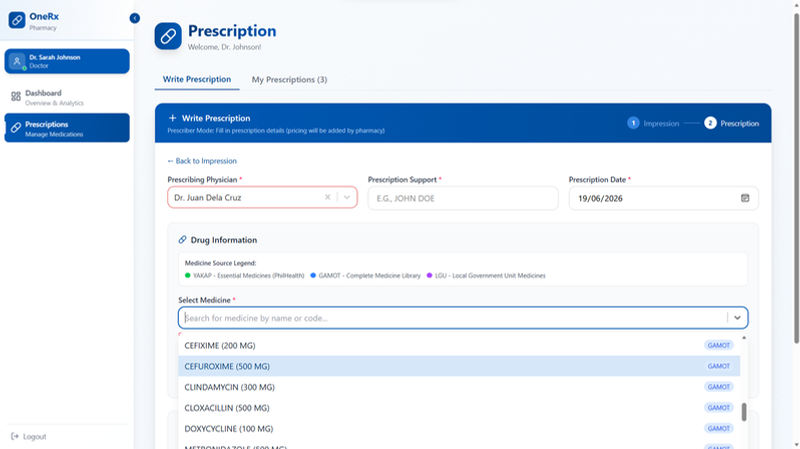Viewport: 800px width, 449px height.
Task: Click the blue GAMOT legend dot
Action: [x=313, y=276]
